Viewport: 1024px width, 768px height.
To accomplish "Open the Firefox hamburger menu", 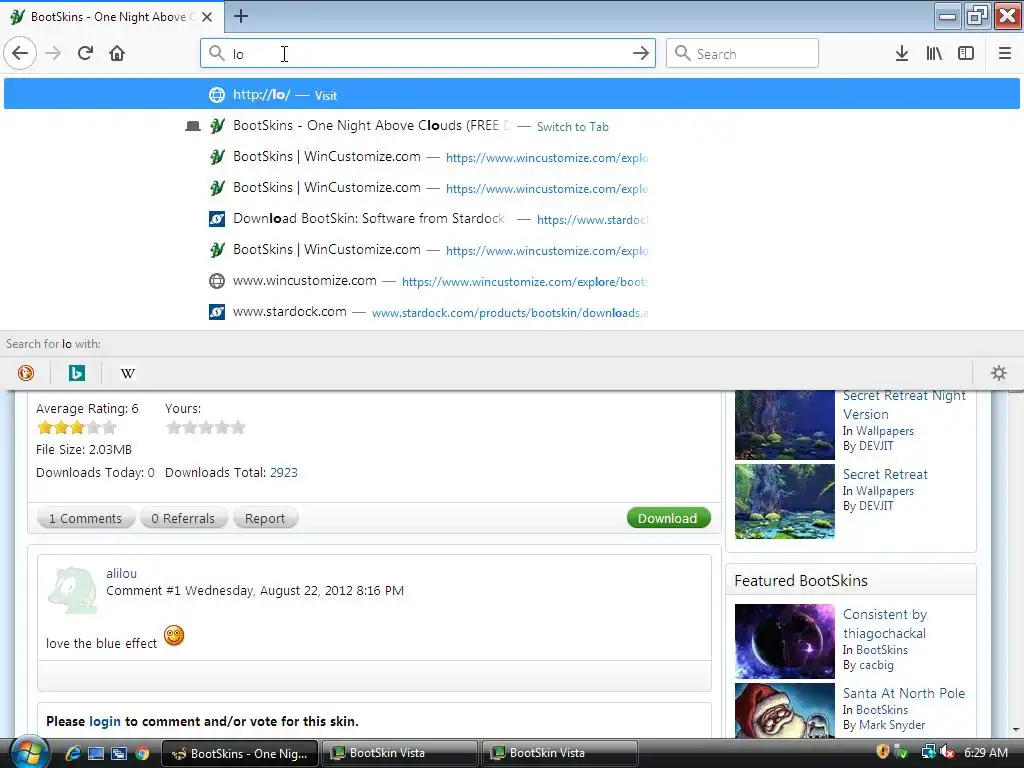I will (x=1004, y=53).
